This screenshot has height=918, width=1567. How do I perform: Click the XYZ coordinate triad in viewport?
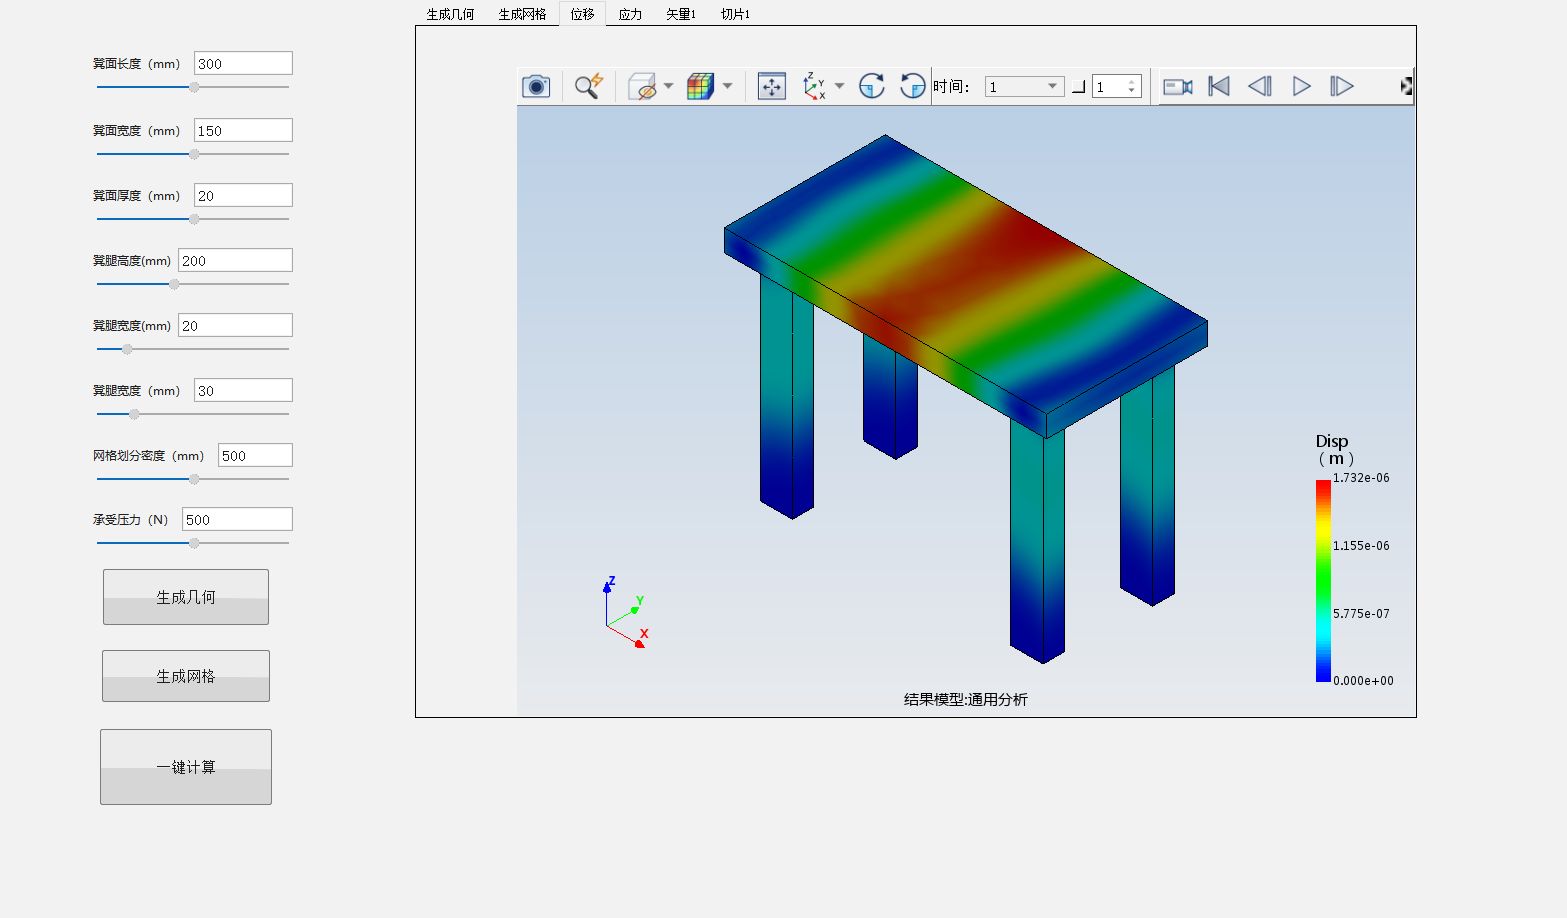click(x=626, y=612)
